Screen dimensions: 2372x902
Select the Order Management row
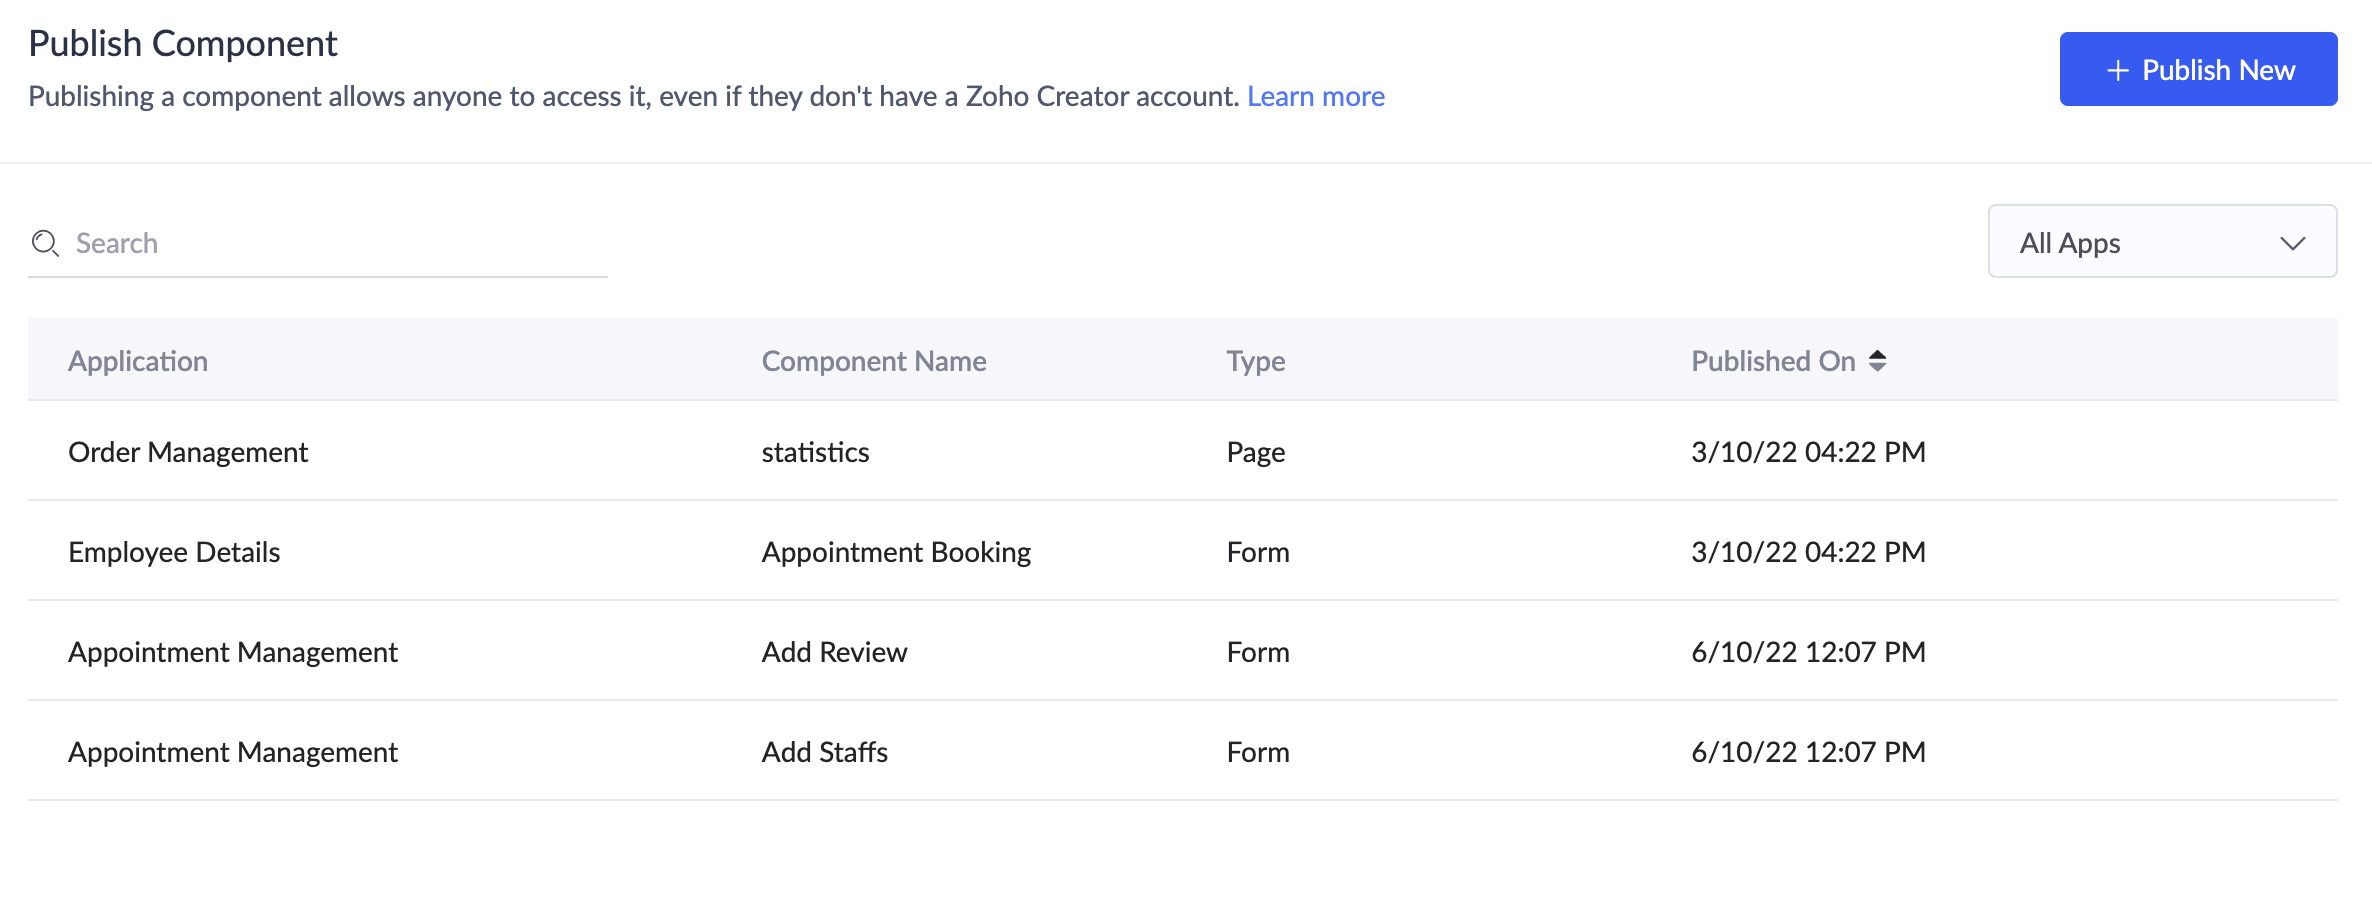pyautogui.click(x=188, y=452)
